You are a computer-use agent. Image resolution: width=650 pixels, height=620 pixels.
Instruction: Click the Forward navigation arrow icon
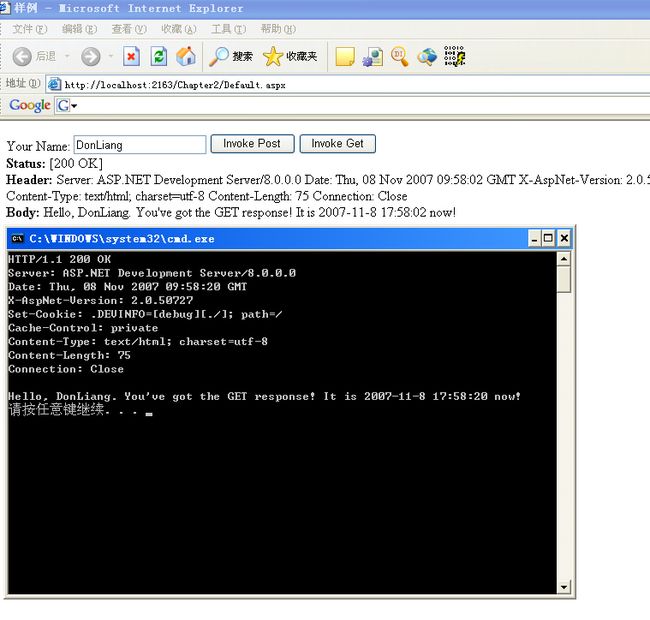click(90, 56)
